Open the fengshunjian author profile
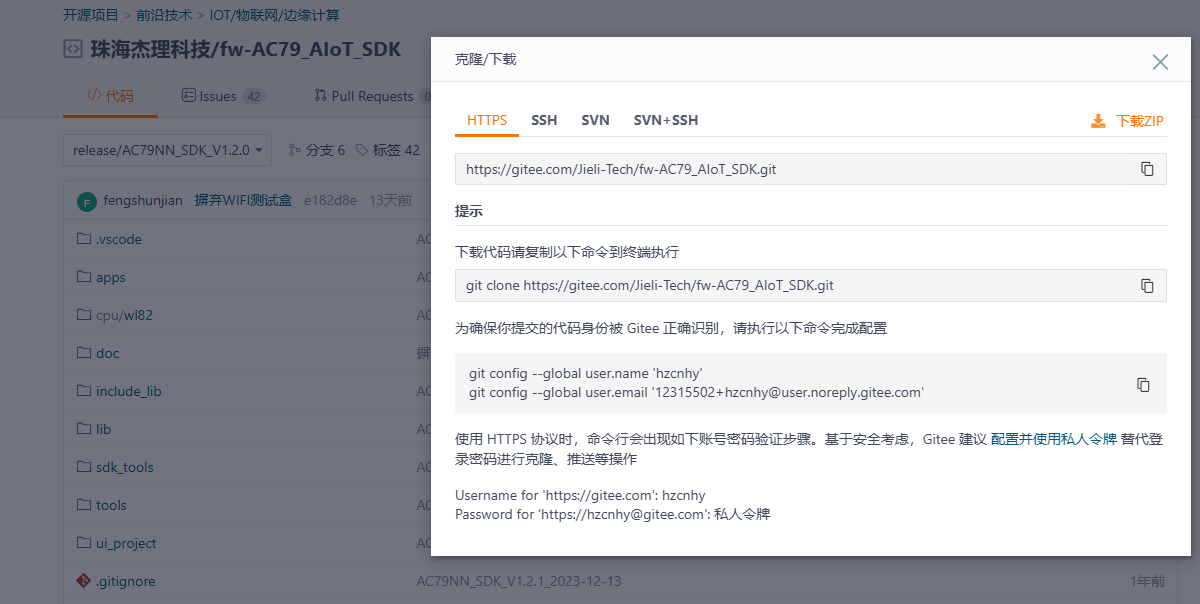 143,200
